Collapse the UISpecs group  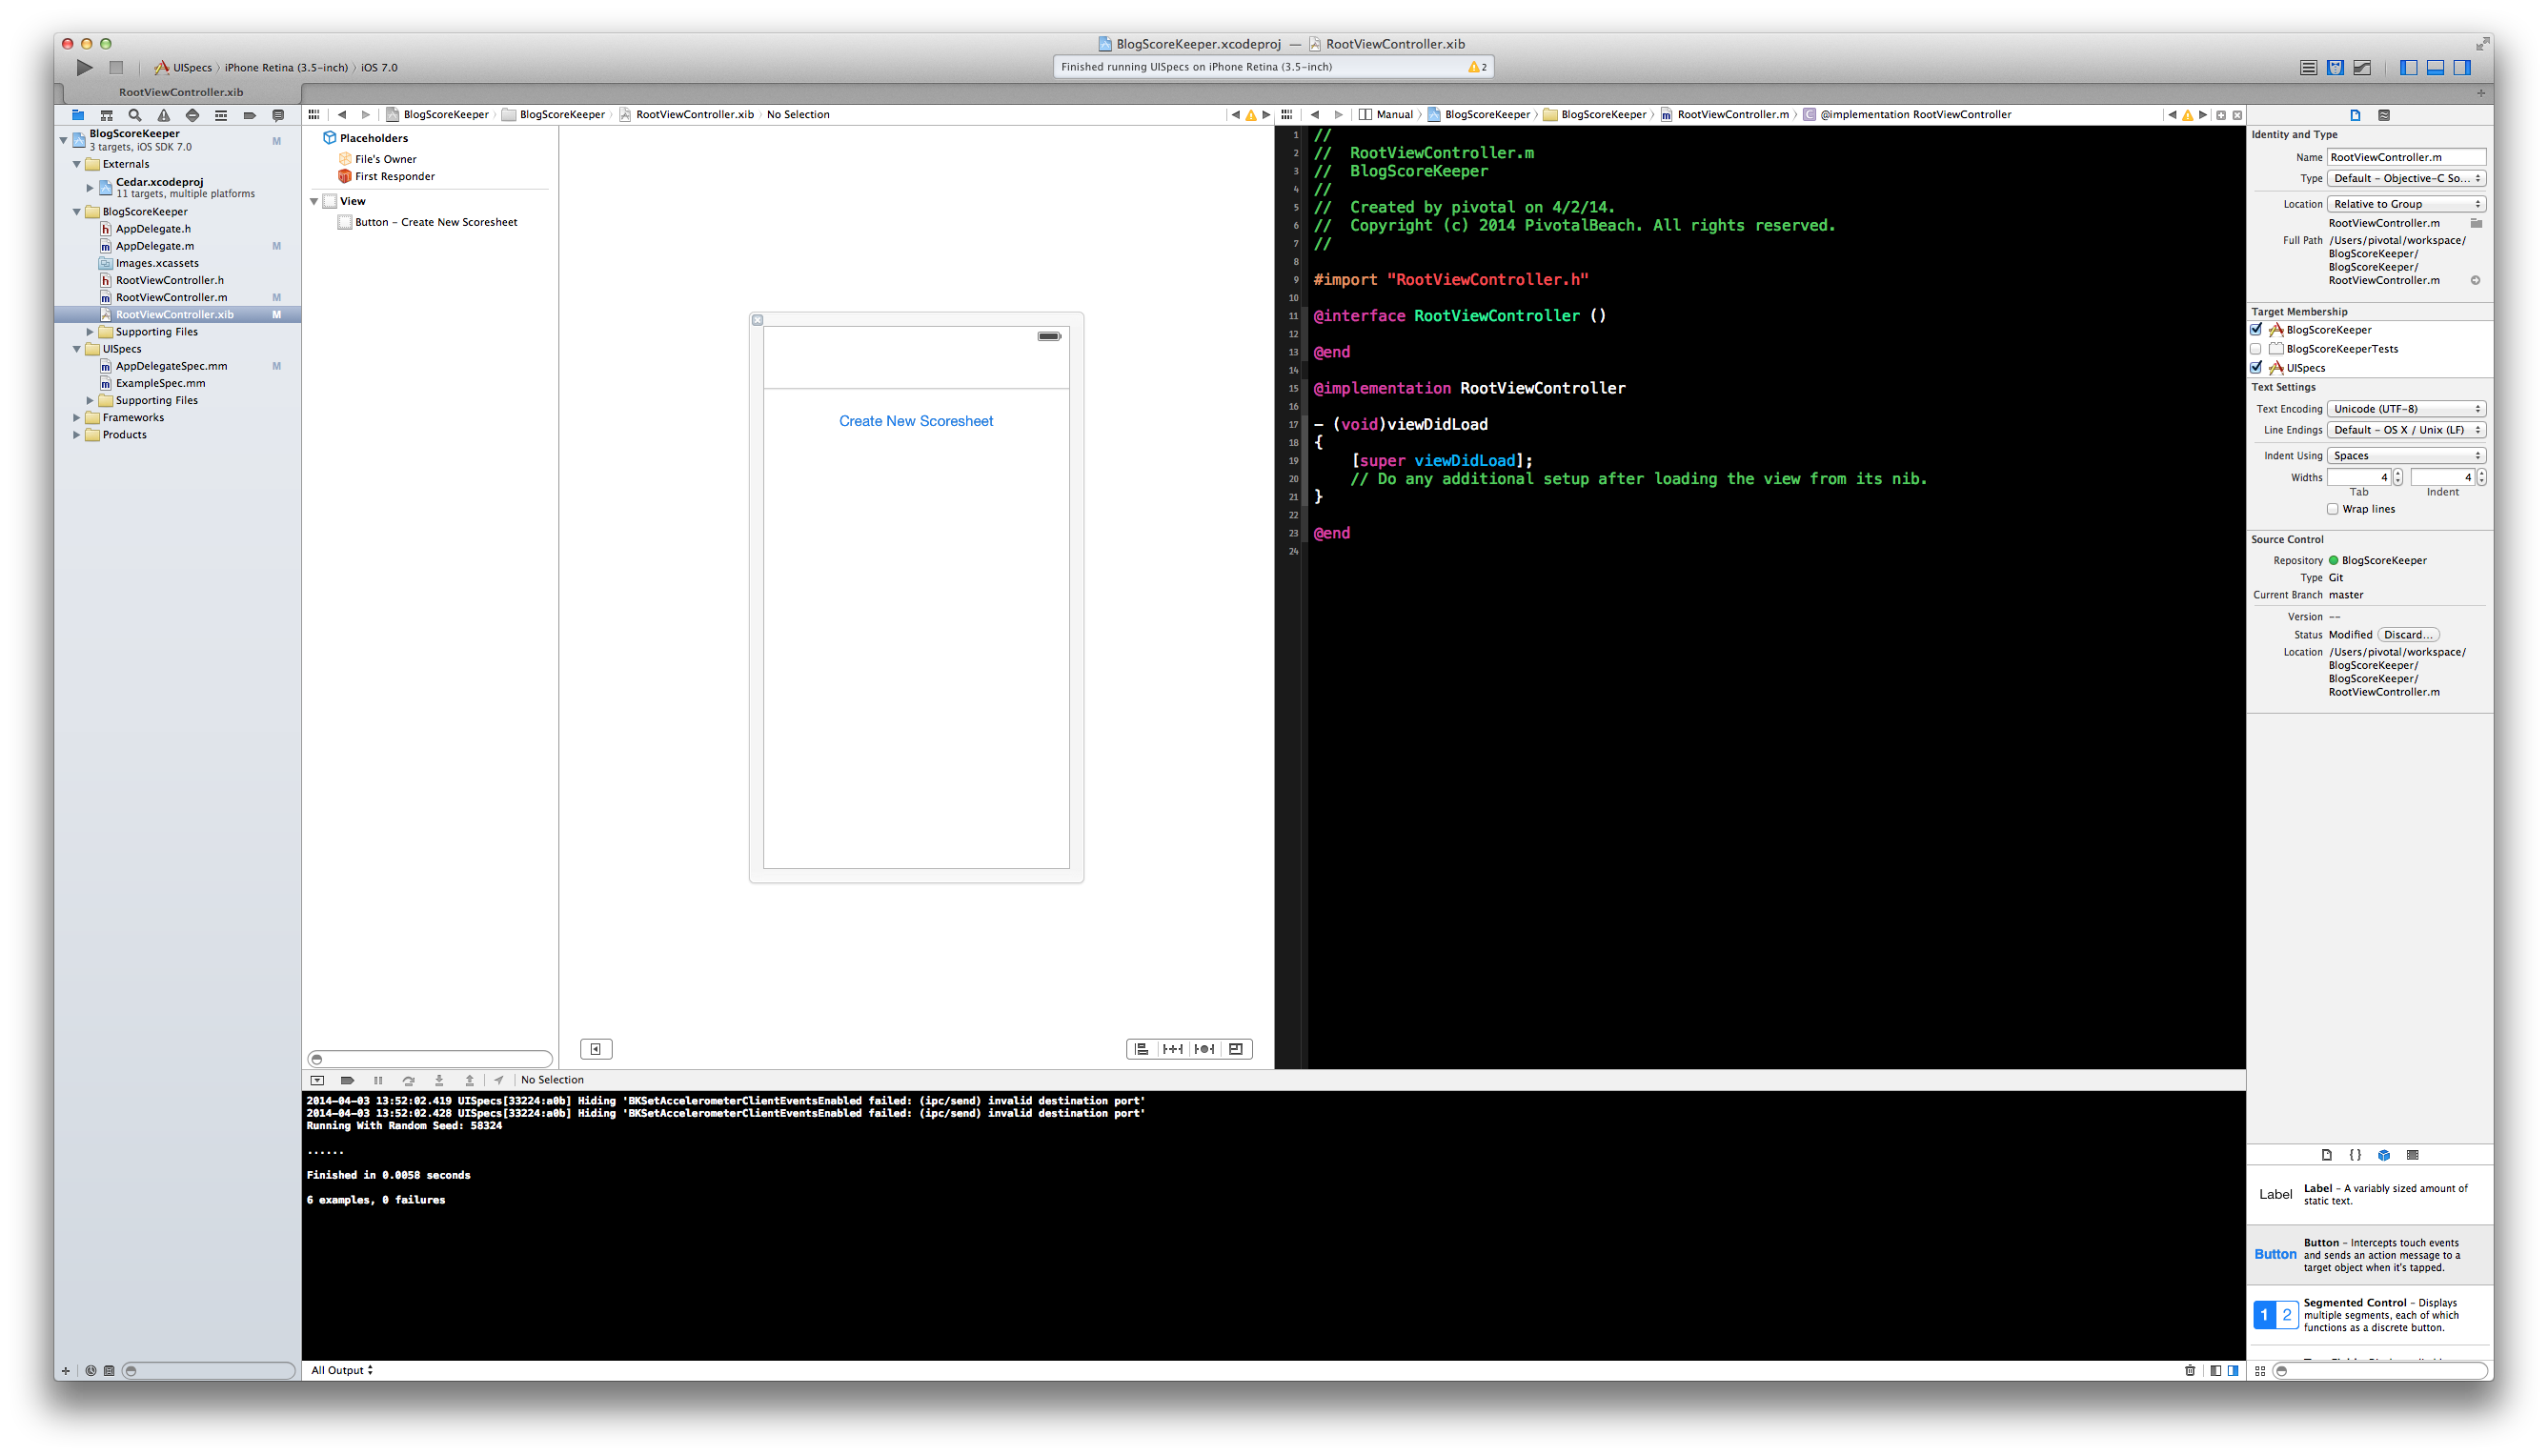77,349
